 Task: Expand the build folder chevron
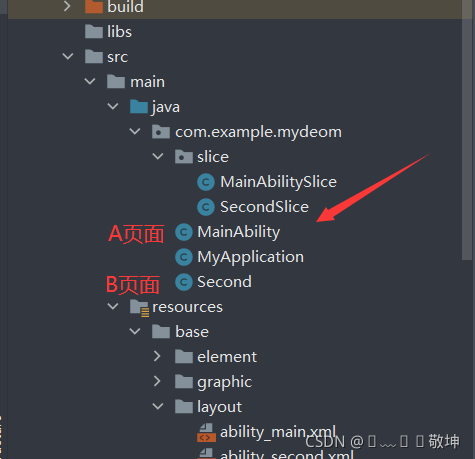(x=67, y=6)
